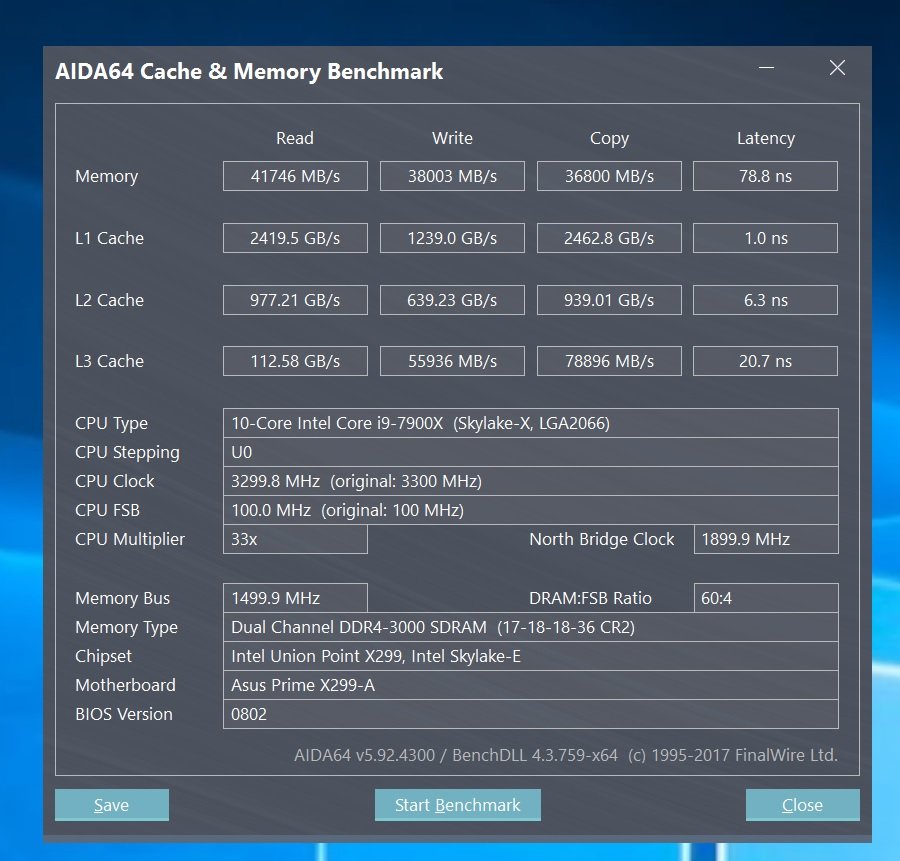Image resolution: width=900 pixels, height=861 pixels.
Task: Click the DRAM:FSB Ratio label
Action: click(590, 598)
